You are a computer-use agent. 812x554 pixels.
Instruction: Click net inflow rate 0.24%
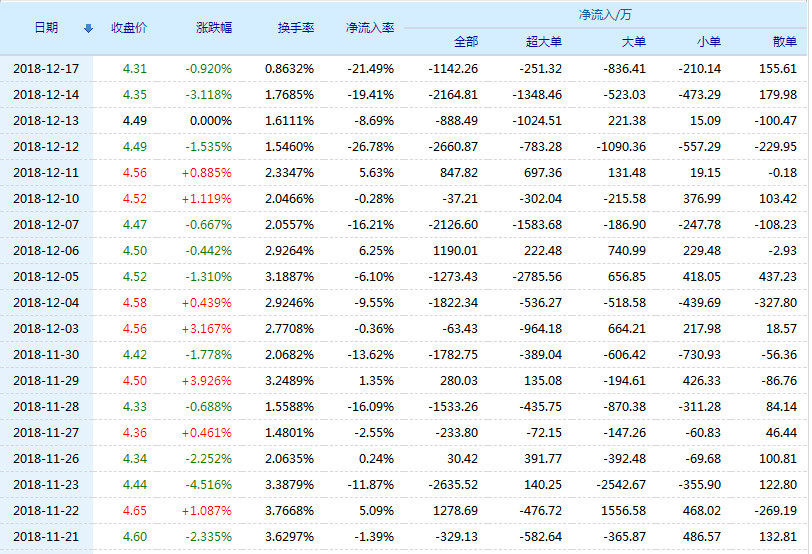pyautogui.click(x=376, y=459)
